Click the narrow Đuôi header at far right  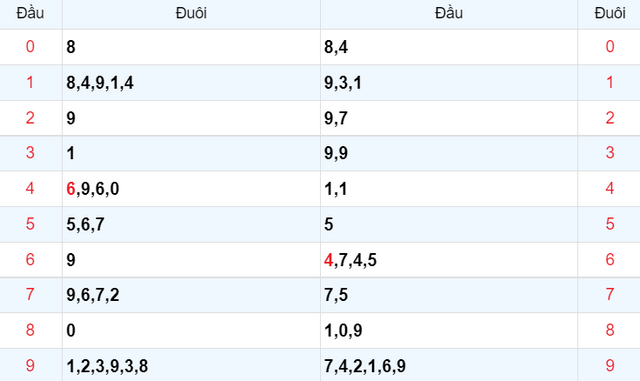click(610, 13)
